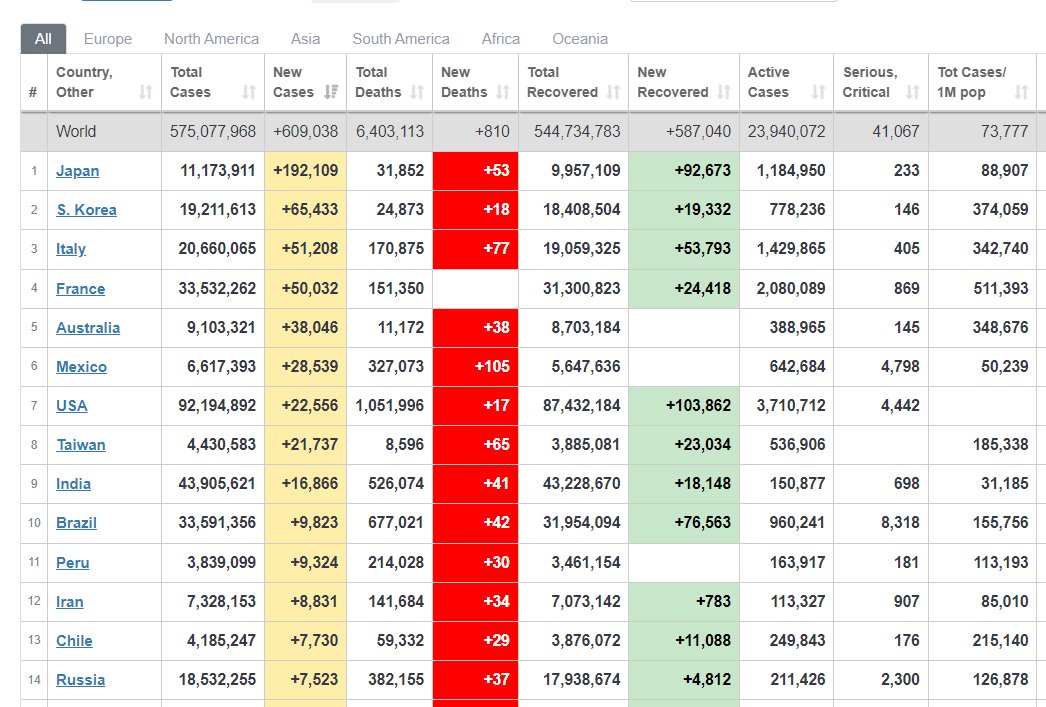The height and width of the screenshot is (707, 1046).
Task: Select Japan new deaths +53 cell
Action: 476,171
